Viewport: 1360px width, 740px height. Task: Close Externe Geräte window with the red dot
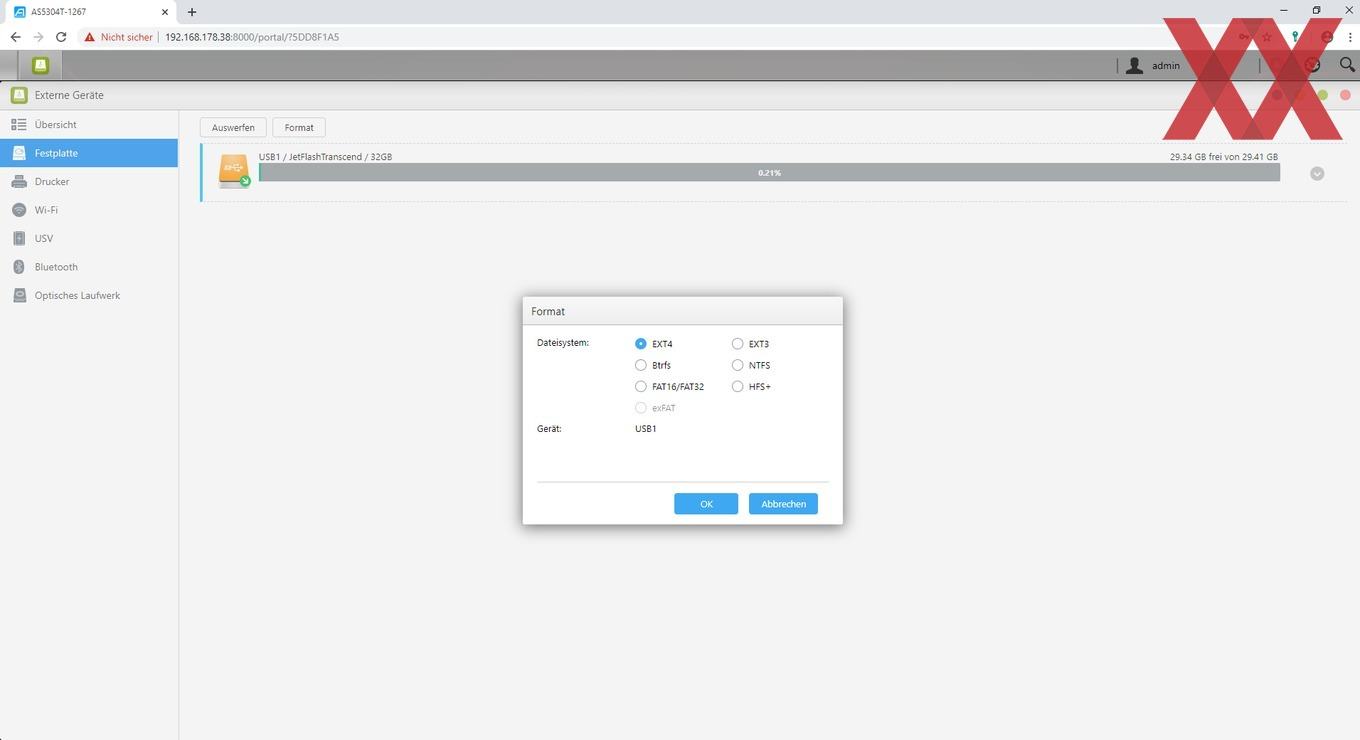click(x=1345, y=95)
